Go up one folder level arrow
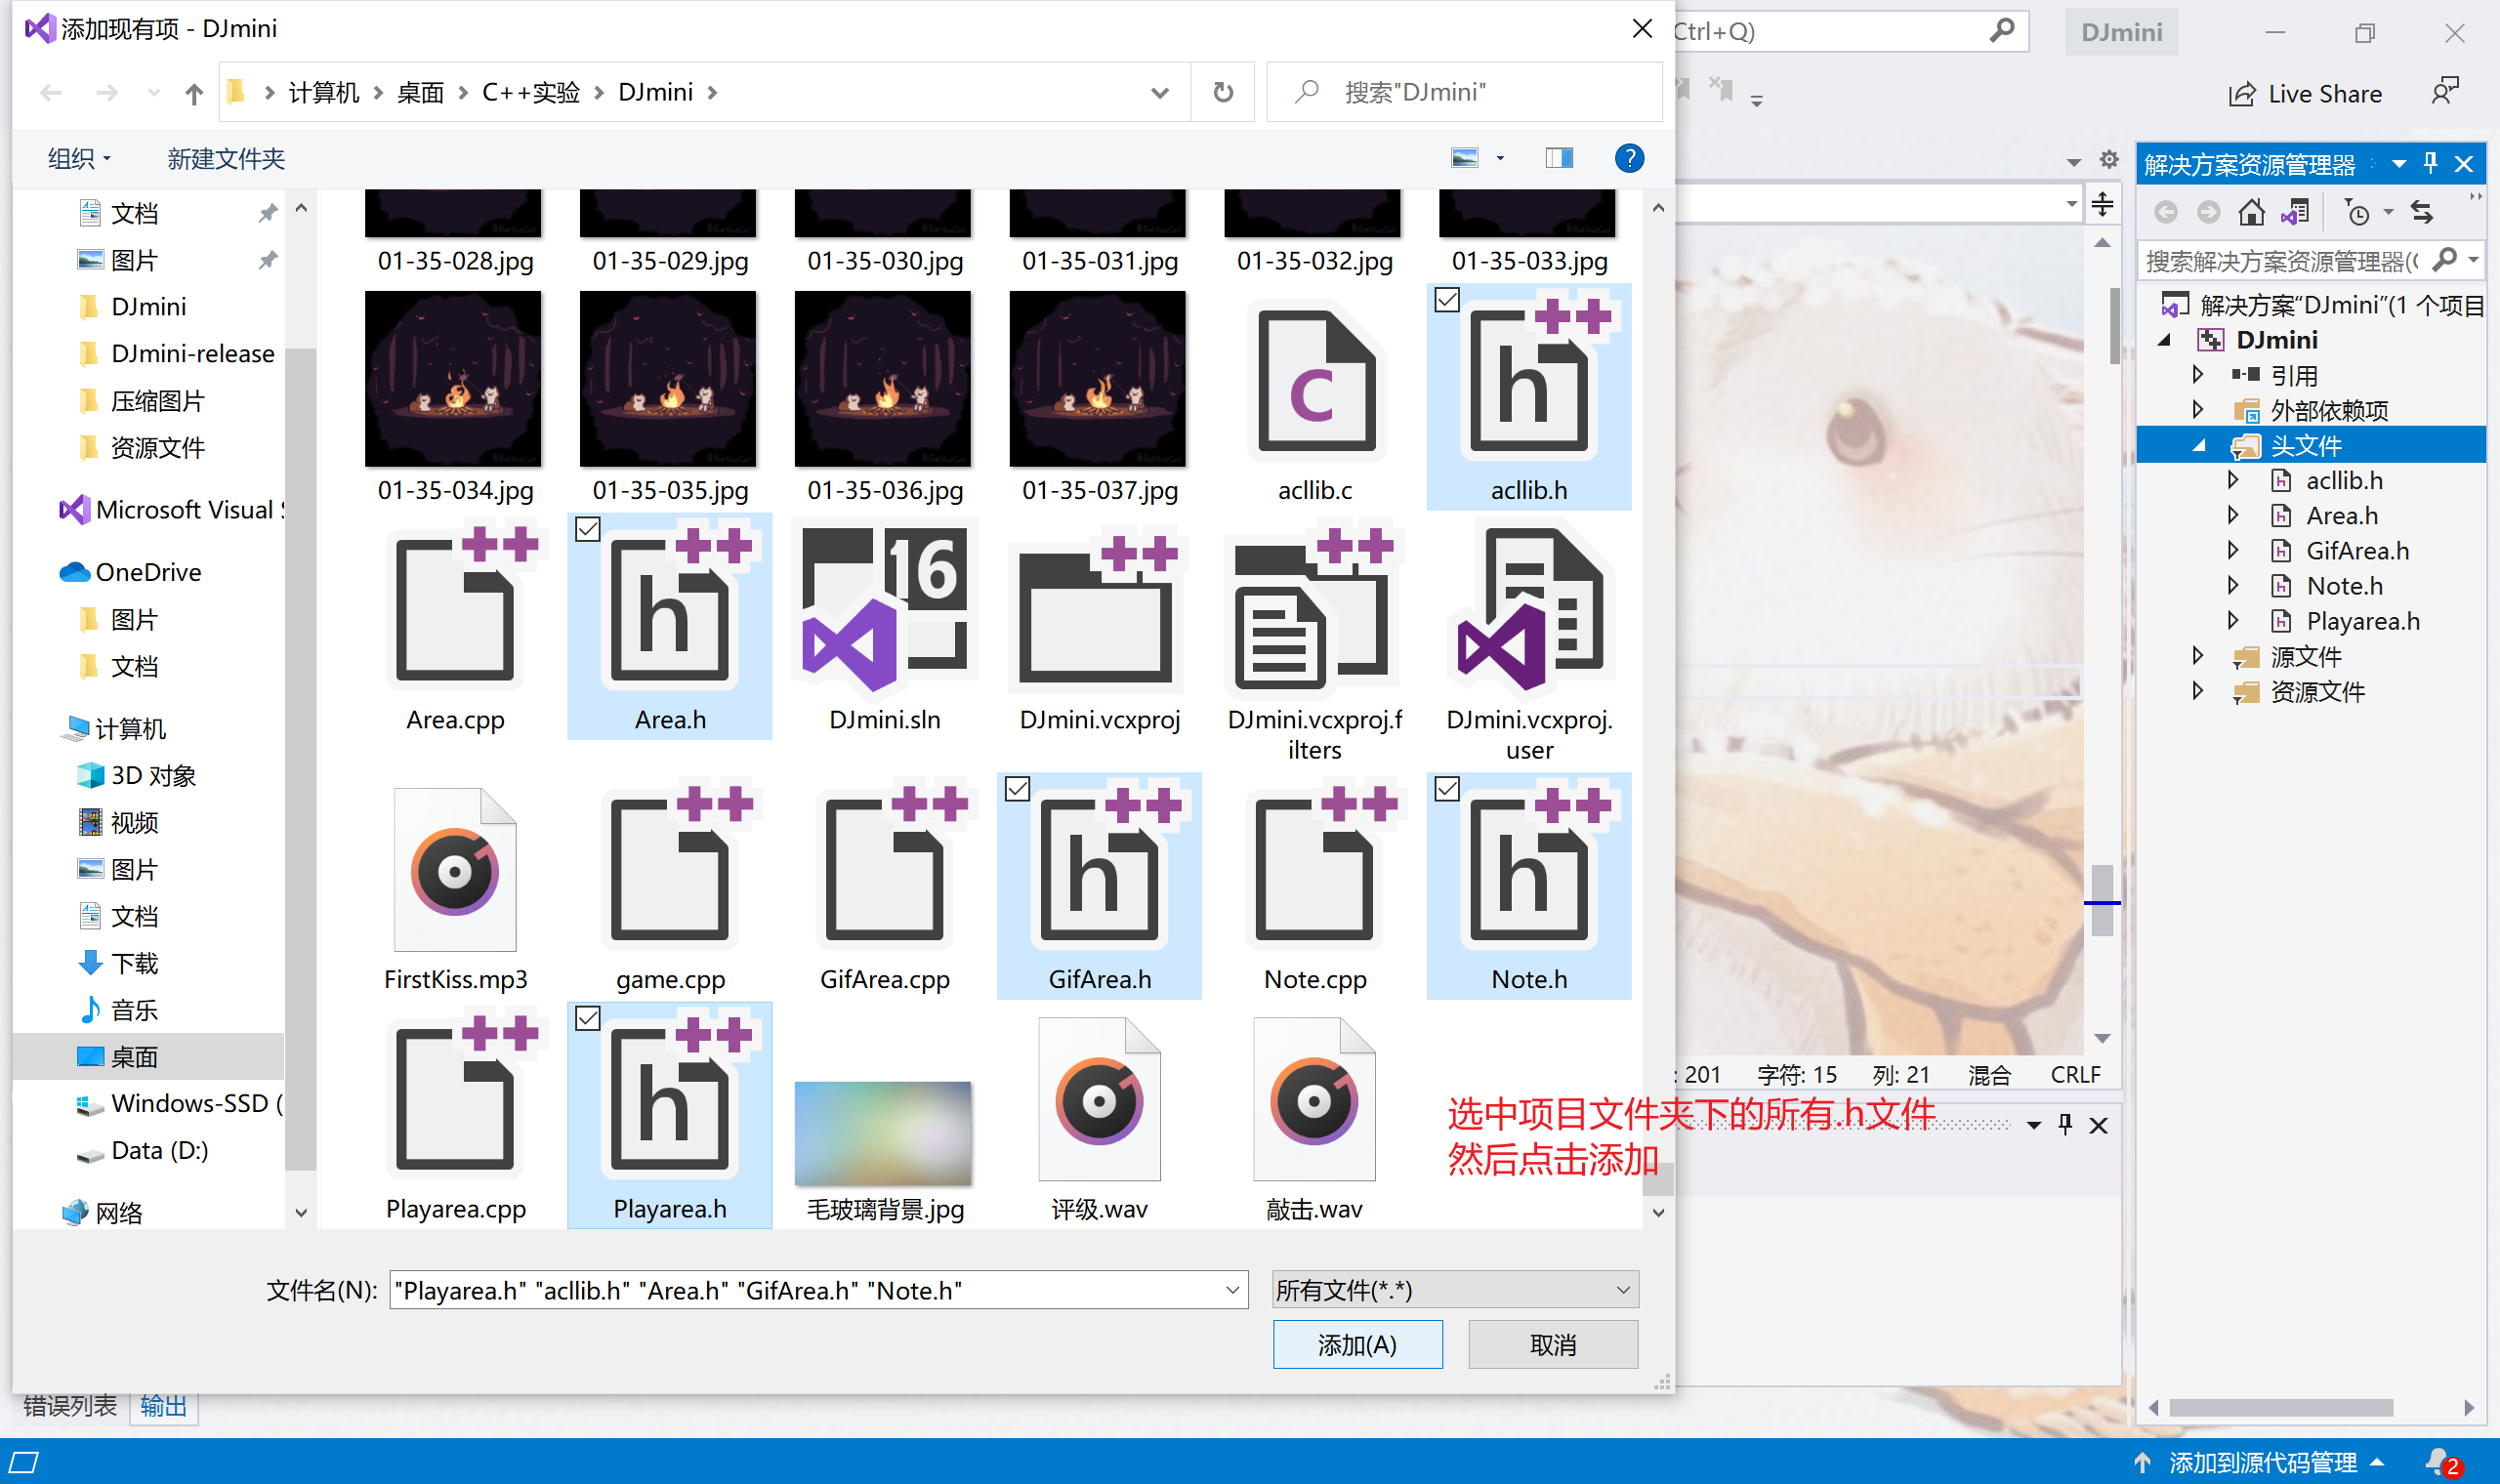This screenshot has width=2500, height=1484. point(194,93)
